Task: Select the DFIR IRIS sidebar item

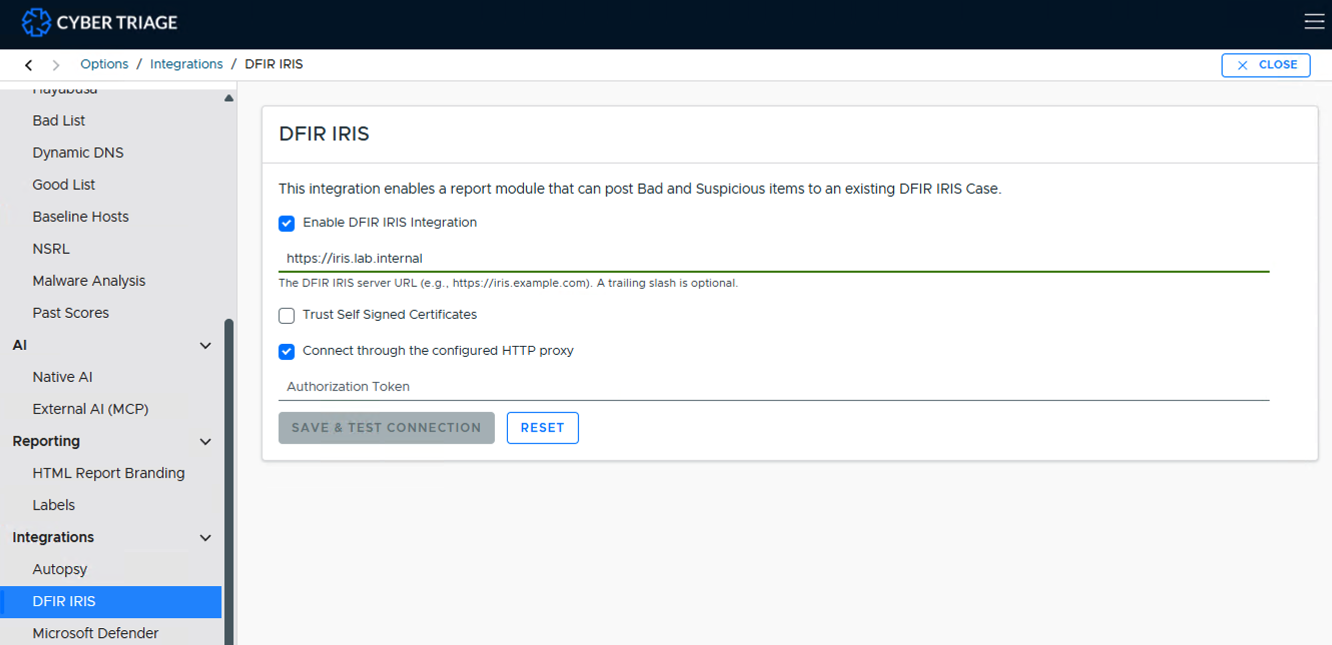Action: 111,601
